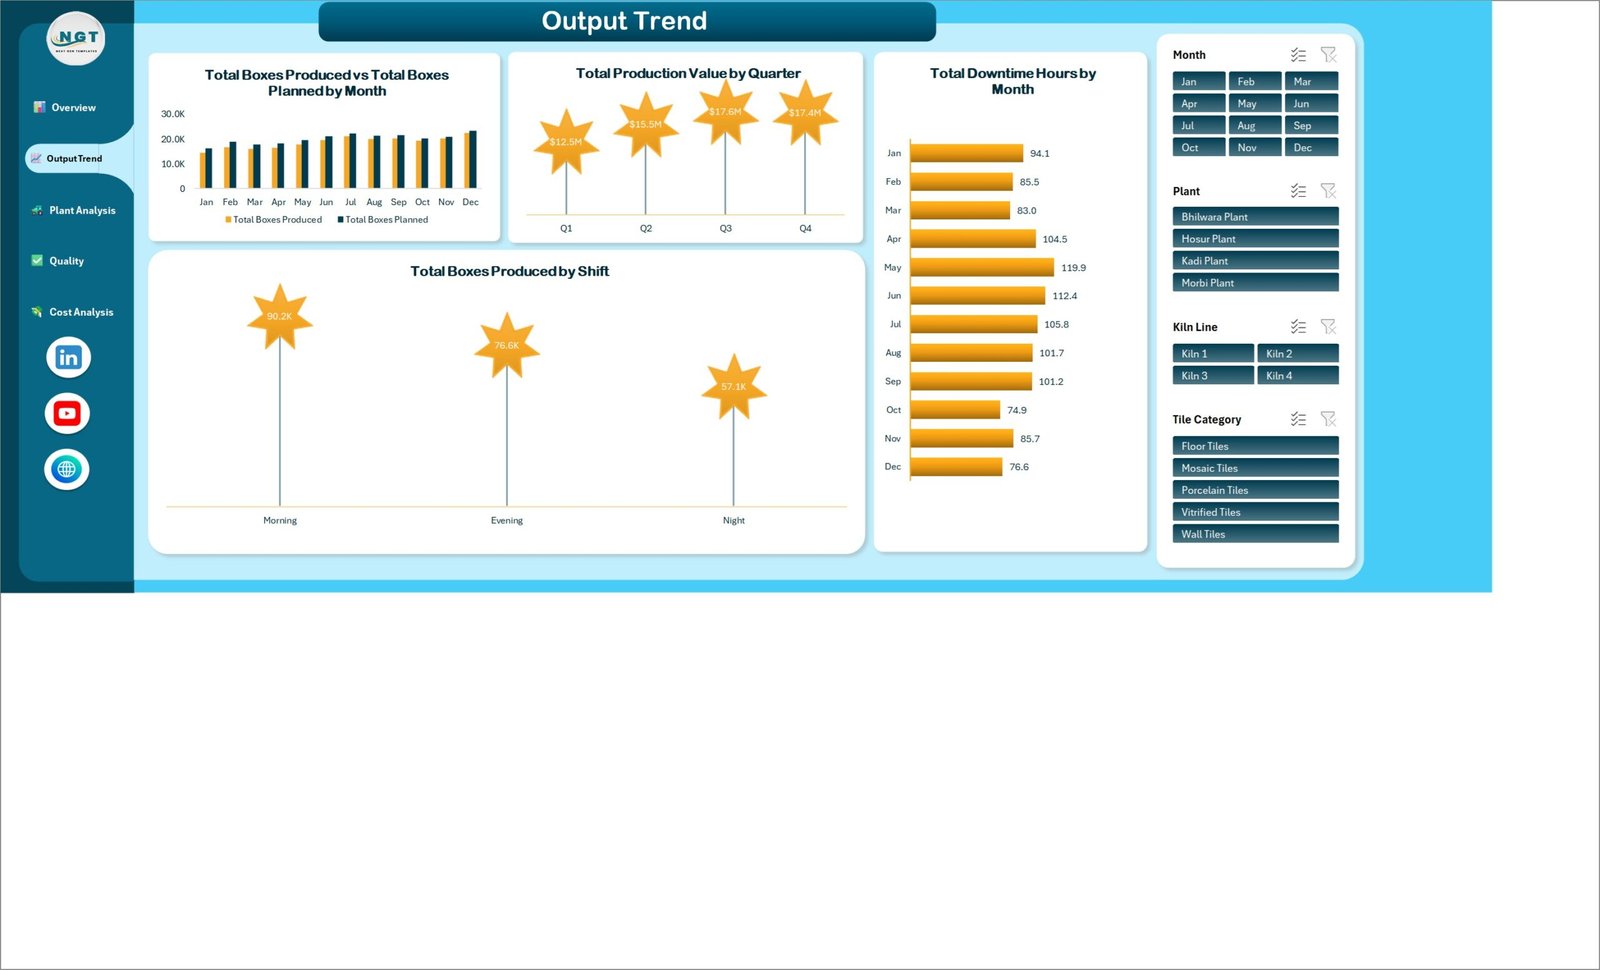Enable multi-select on Plant slicer
This screenshot has height=970, width=1600.
pos(1298,191)
